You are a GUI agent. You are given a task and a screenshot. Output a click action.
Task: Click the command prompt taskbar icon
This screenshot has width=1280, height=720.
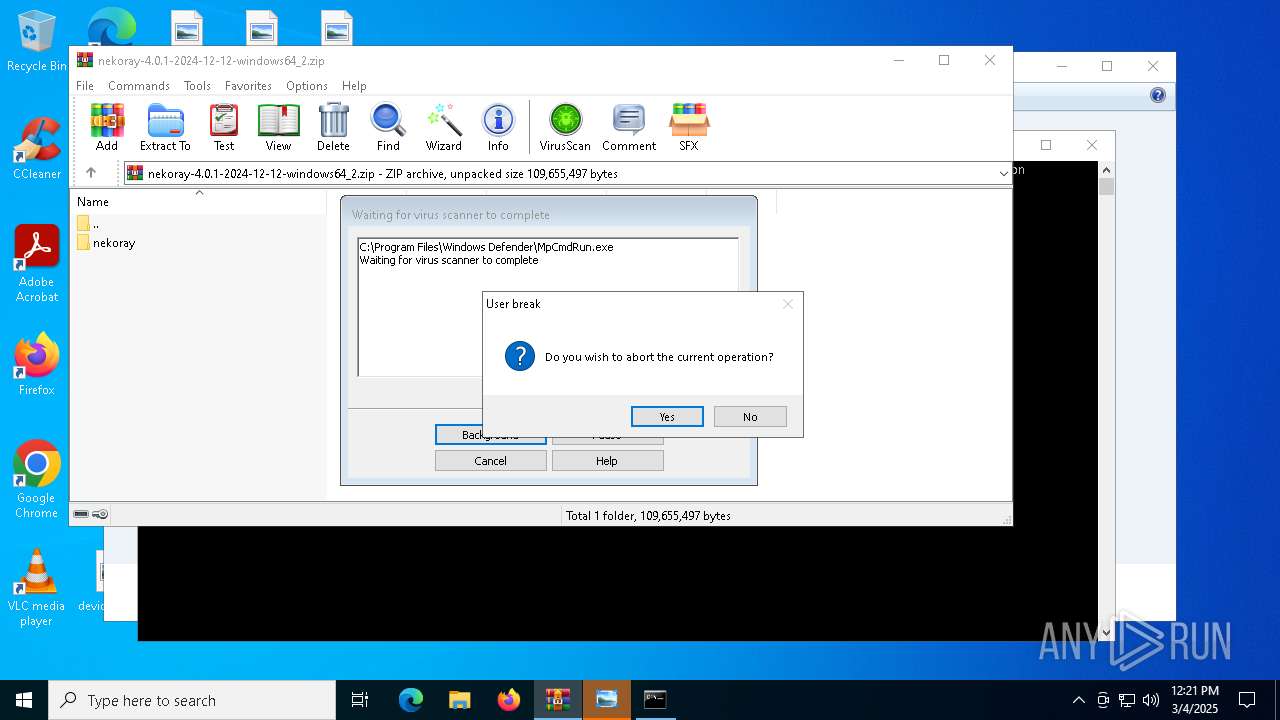655,700
